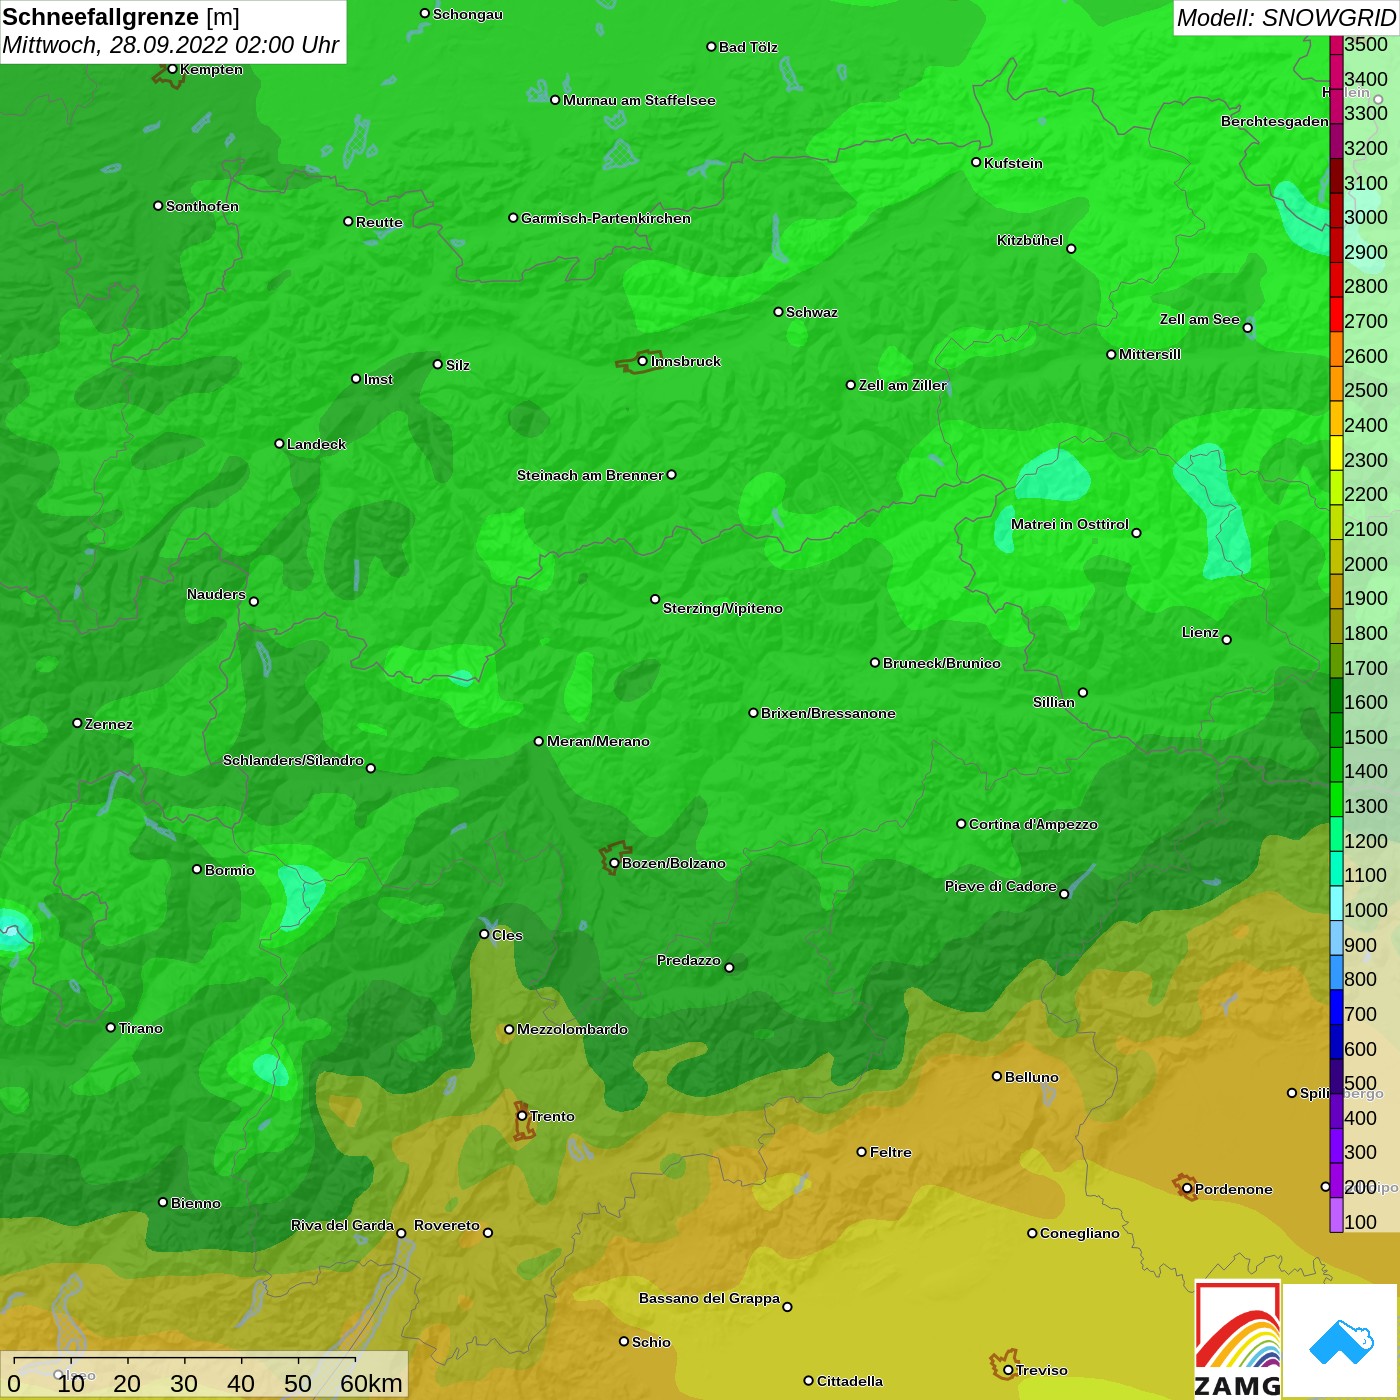Click the Murnau am Staffelsee label
The height and width of the screenshot is (1400, 1400).
coord(639,100)
